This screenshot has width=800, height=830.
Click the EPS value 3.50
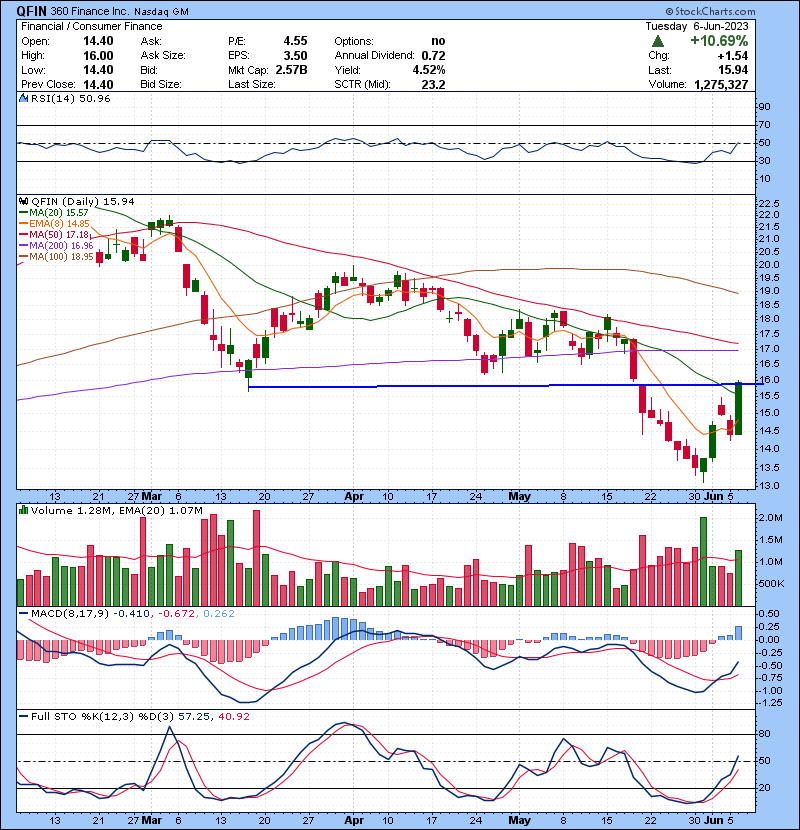295,56
